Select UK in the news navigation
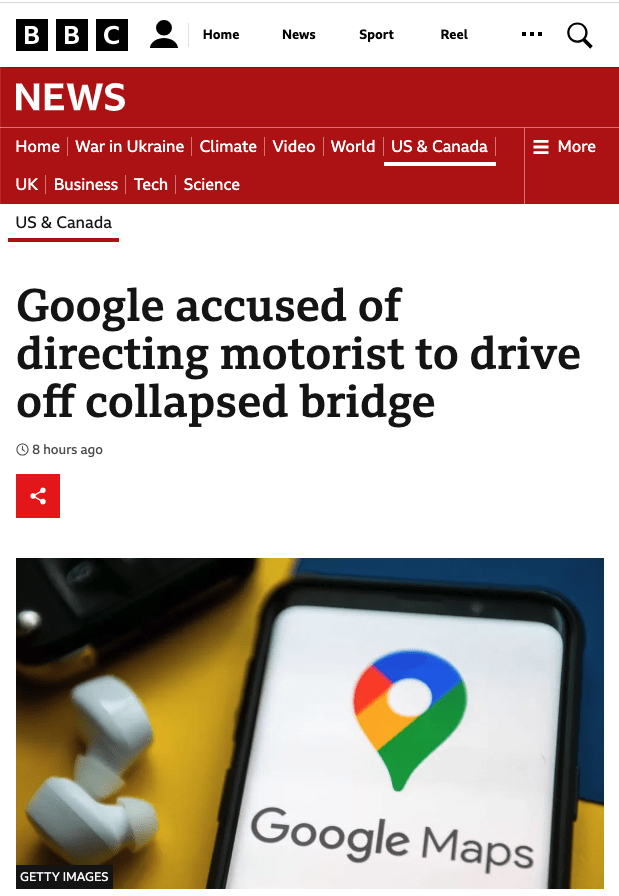Viewport: 619px width, 896px height. pos(27,185)
